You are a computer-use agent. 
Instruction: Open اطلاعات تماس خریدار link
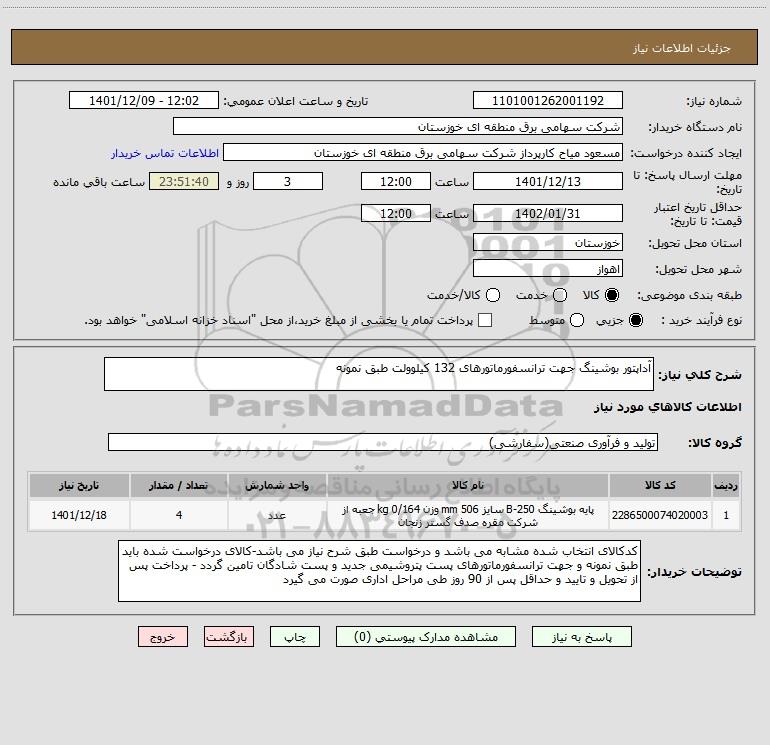(x=165, y=153)
